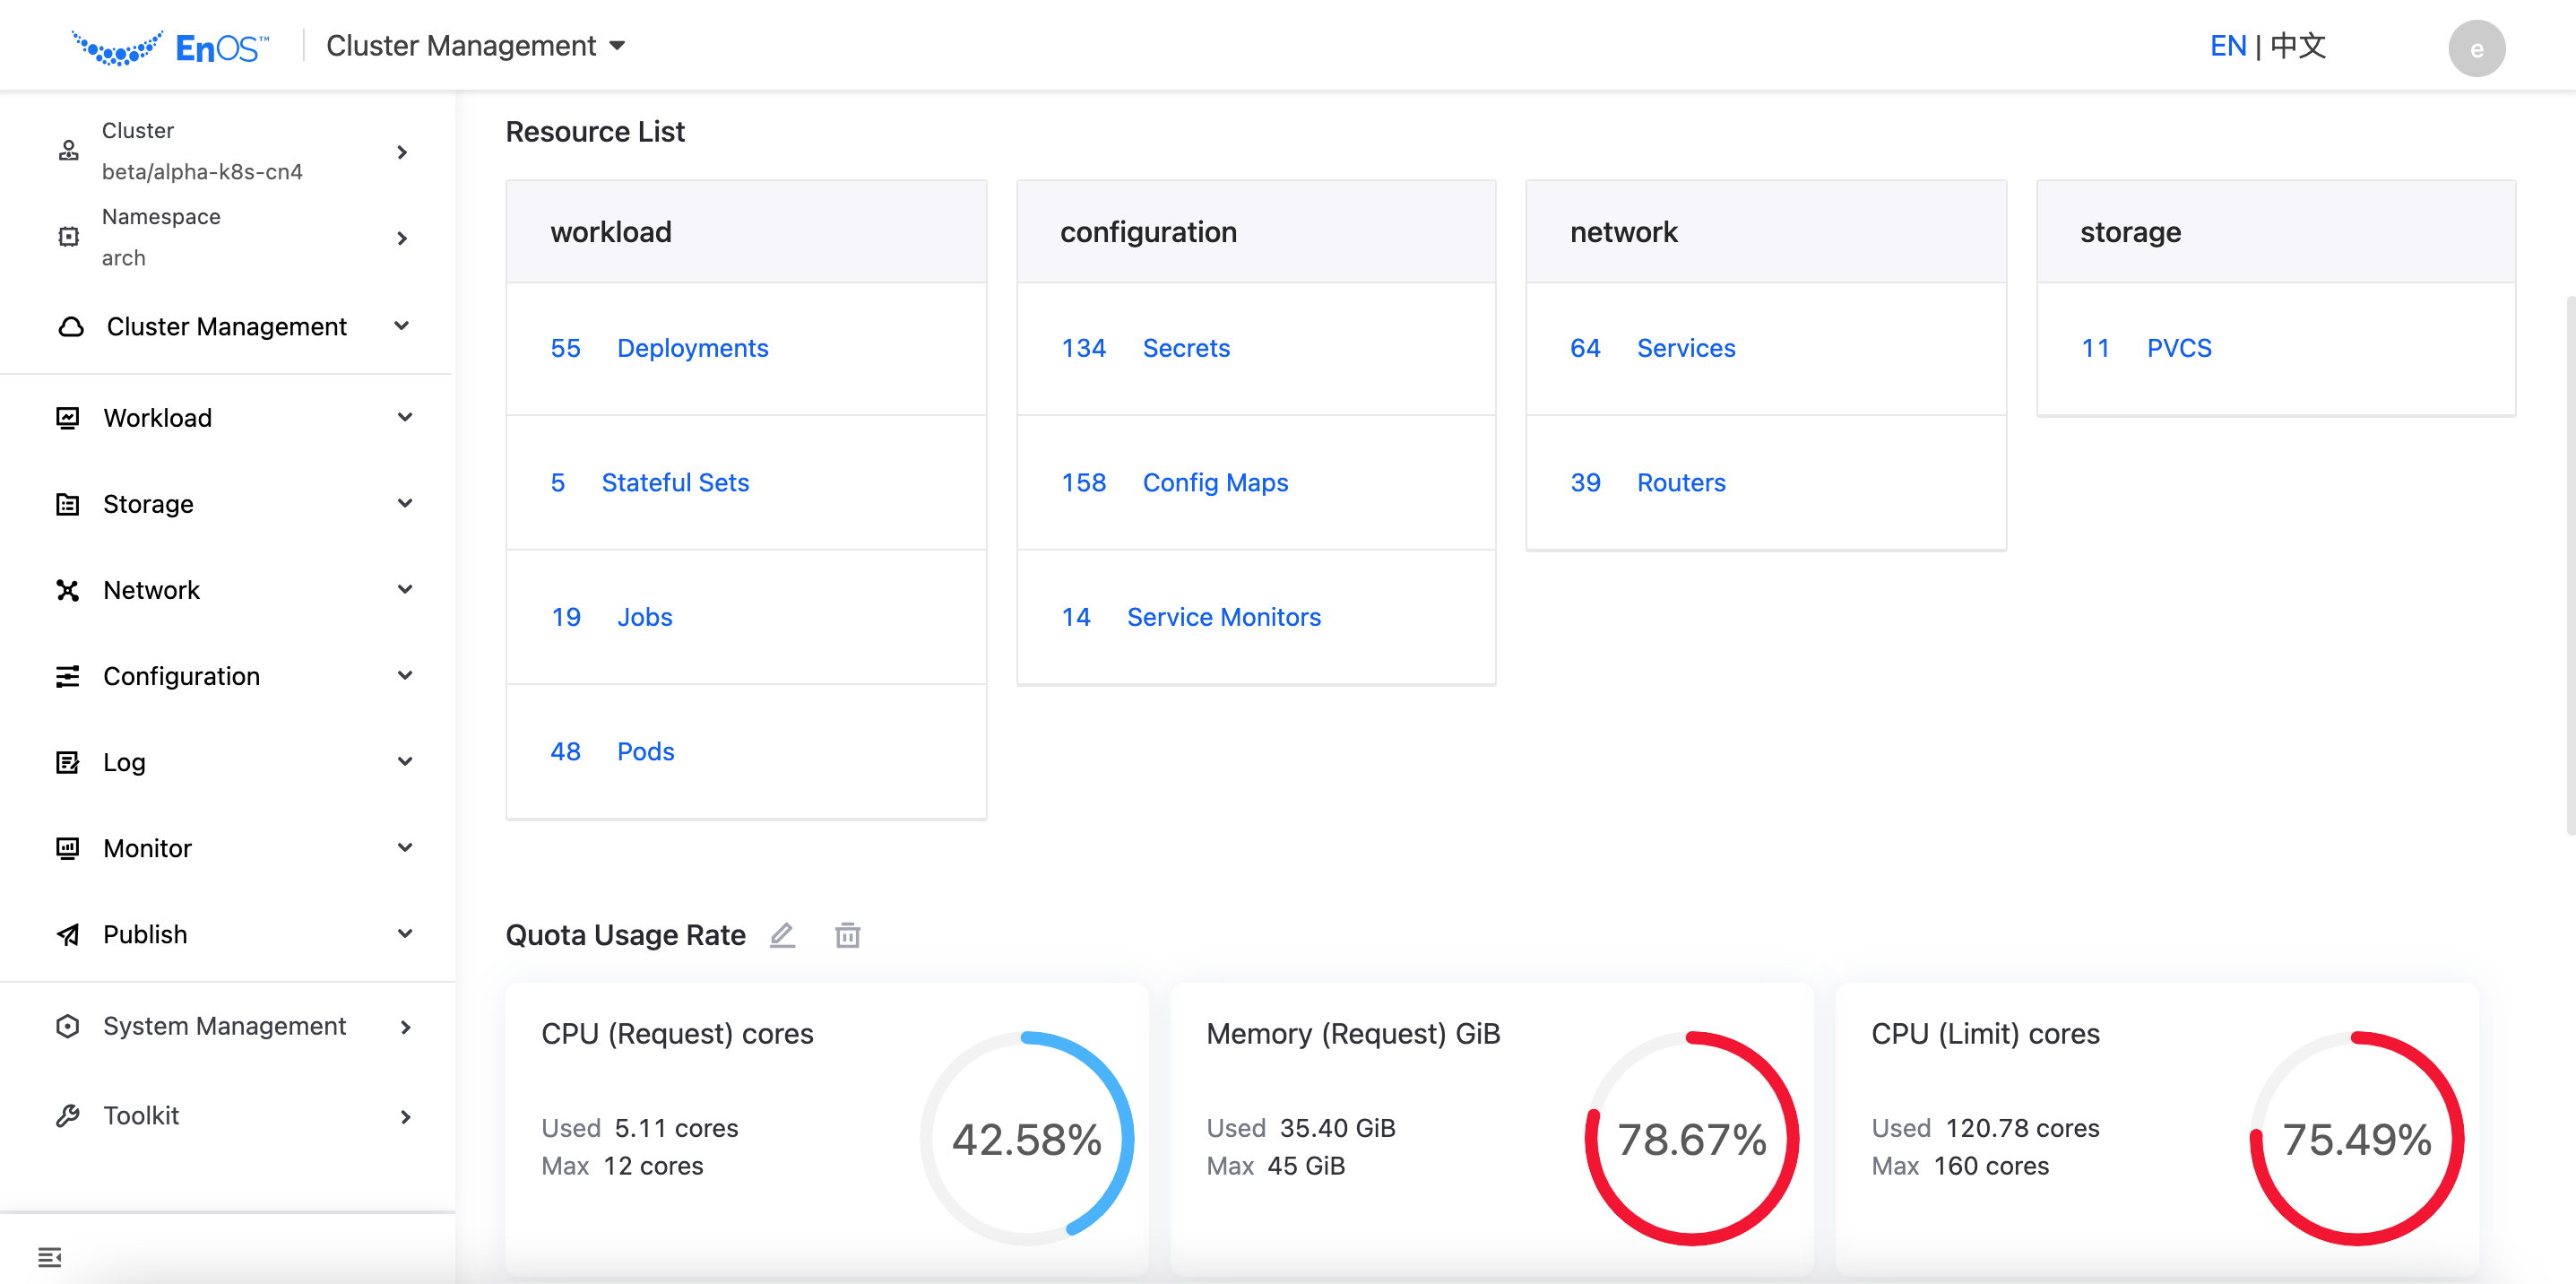This screenshot has height=1284, width=2576.
Task: Switch language to EN
Action: click(2227, 46)
